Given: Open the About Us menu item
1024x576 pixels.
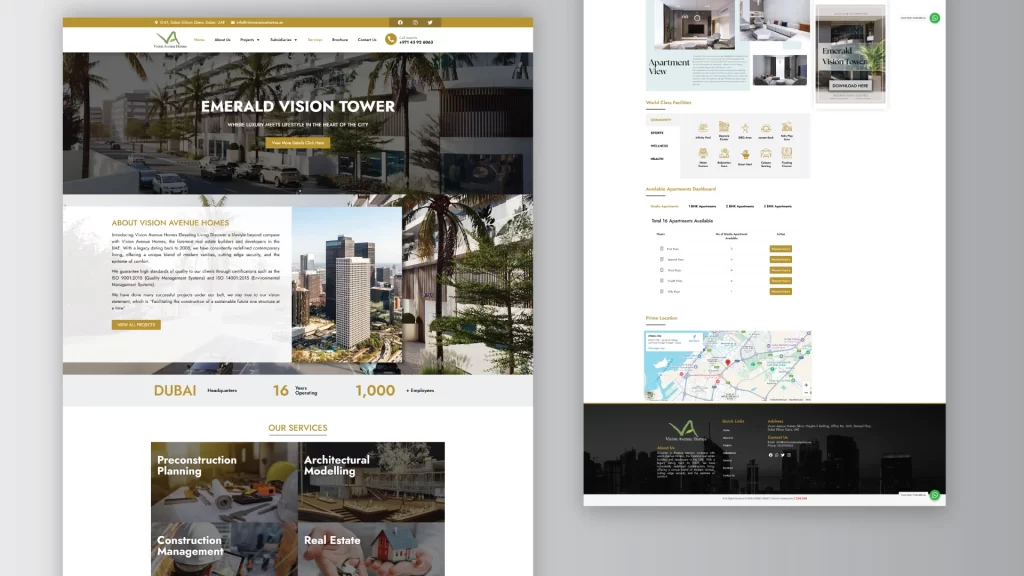Looking at the screenshot, I should tap(222, 40).
